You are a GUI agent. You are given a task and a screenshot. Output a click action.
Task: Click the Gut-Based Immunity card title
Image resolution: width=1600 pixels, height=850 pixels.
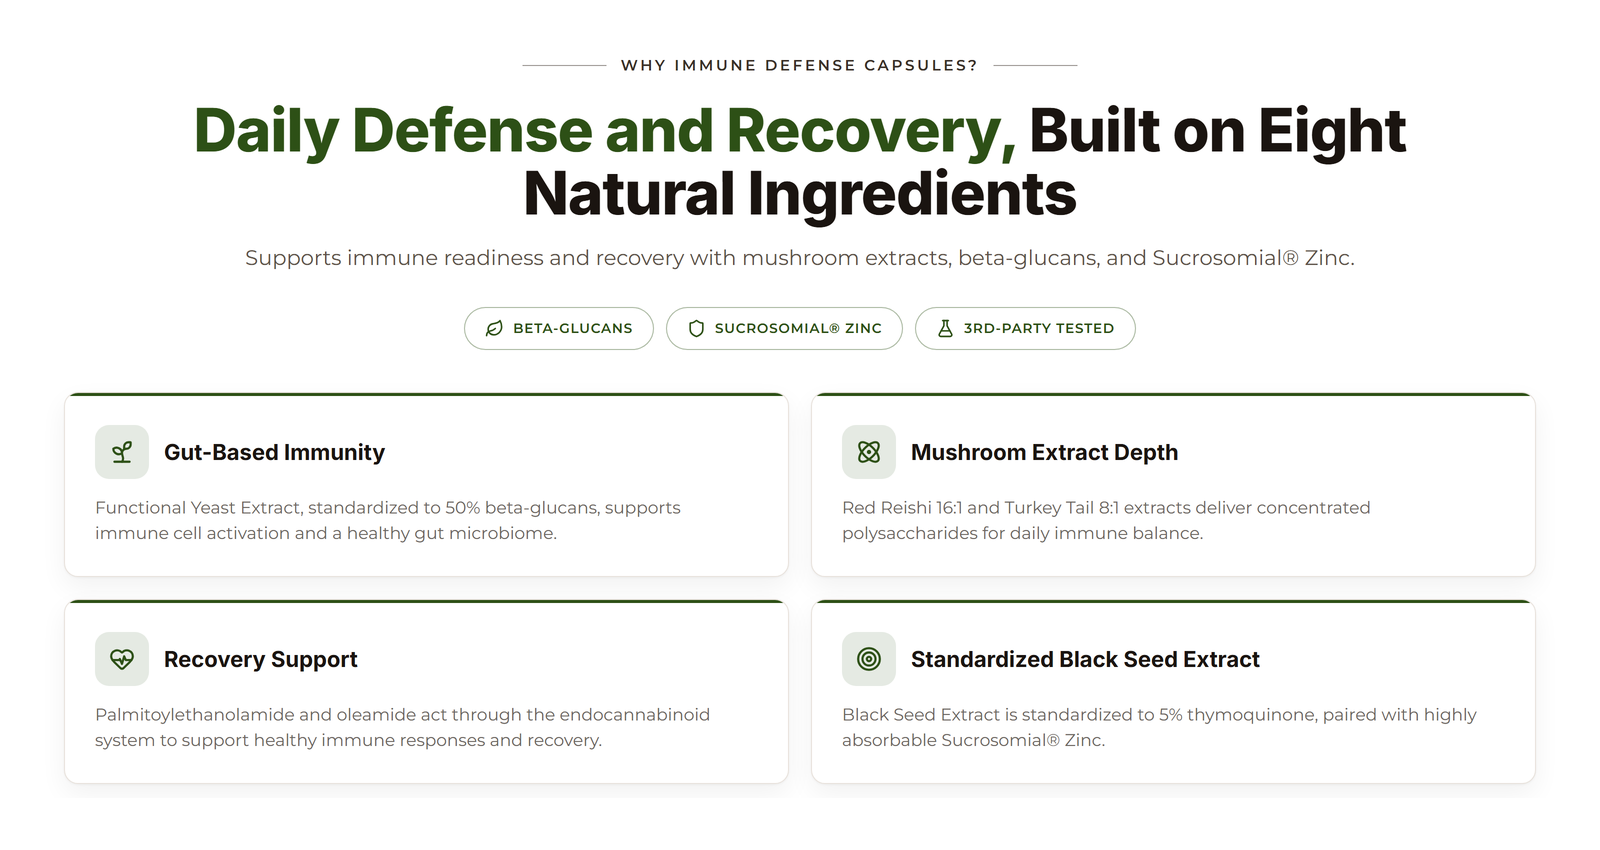(274, 452)
